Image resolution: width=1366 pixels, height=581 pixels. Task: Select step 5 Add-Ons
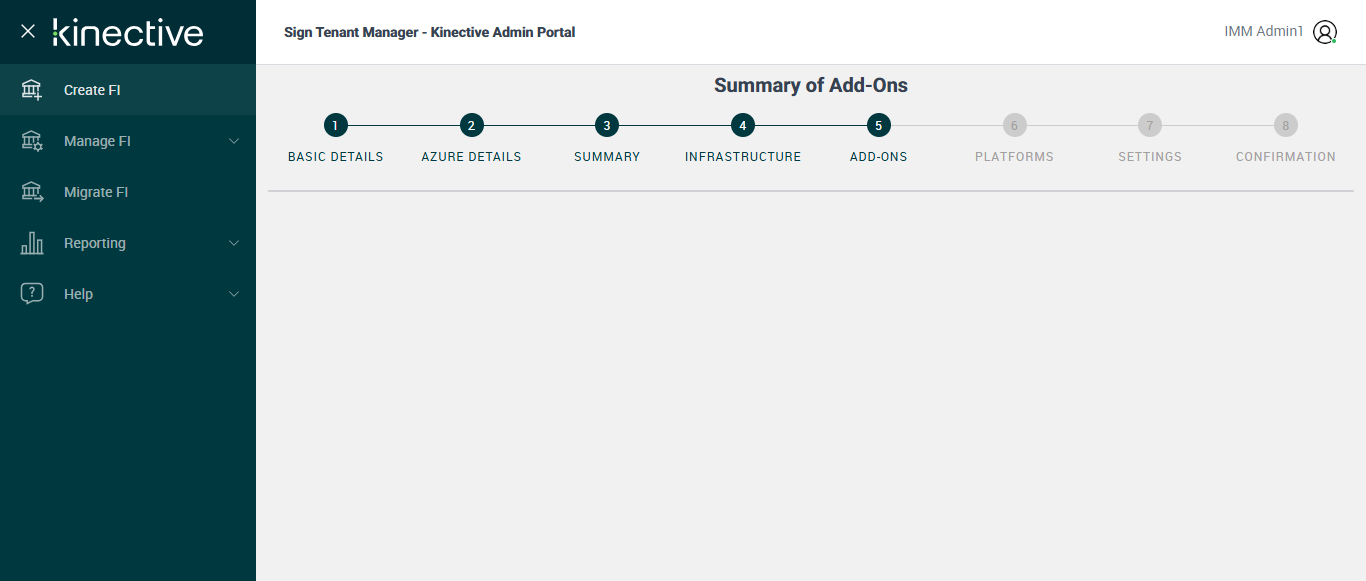click(x=879, y=126)
